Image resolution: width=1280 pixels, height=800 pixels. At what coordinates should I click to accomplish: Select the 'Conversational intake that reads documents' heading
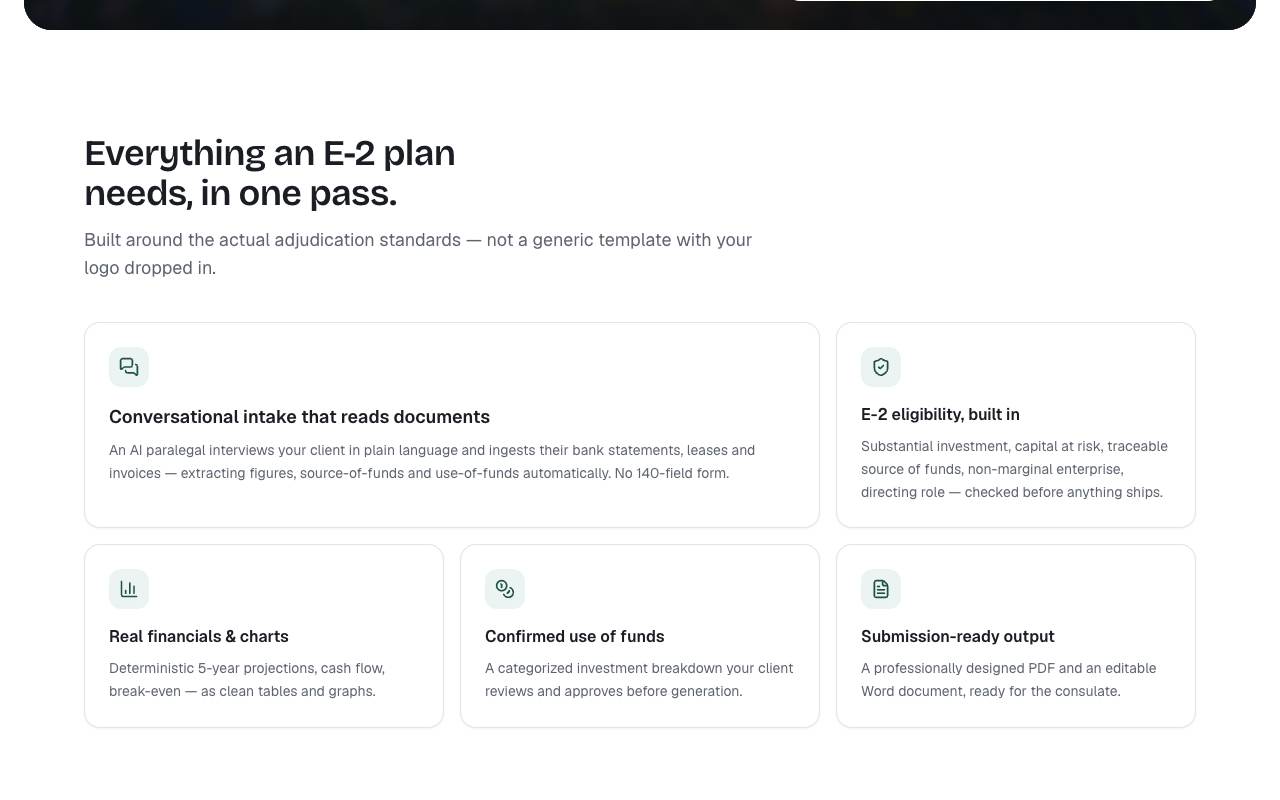[299, 417]
